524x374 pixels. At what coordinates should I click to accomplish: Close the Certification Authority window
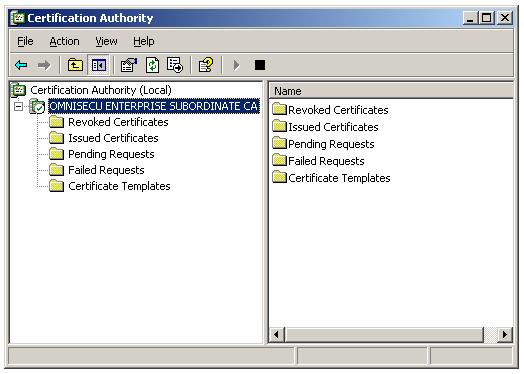(505, 18)
